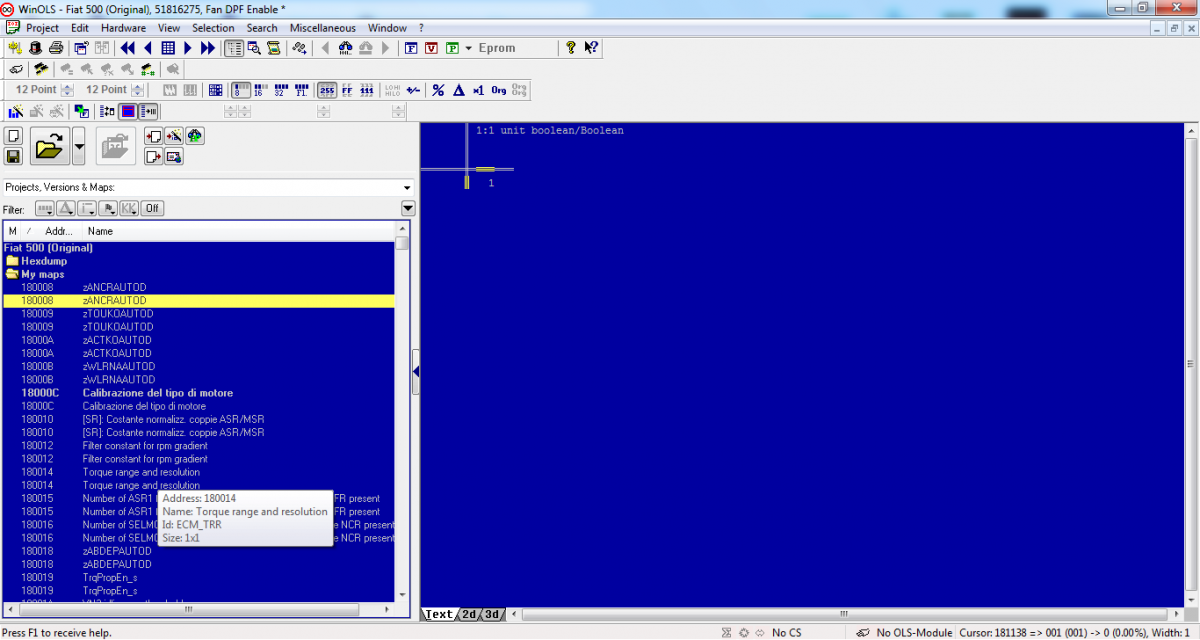Click the M column header
The image size is (1200, 640).
click(x=12, y=231)
